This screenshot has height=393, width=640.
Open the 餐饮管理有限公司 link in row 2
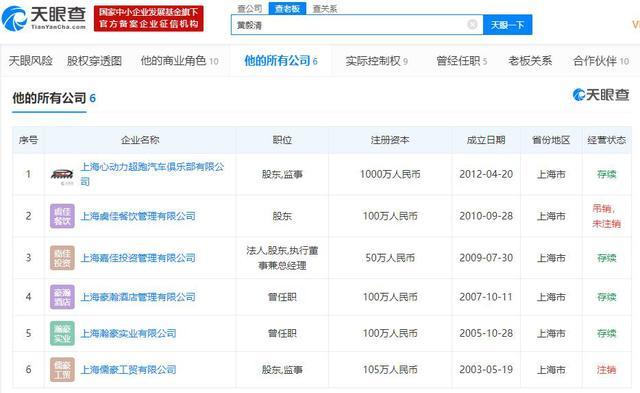tap(138, 216)
